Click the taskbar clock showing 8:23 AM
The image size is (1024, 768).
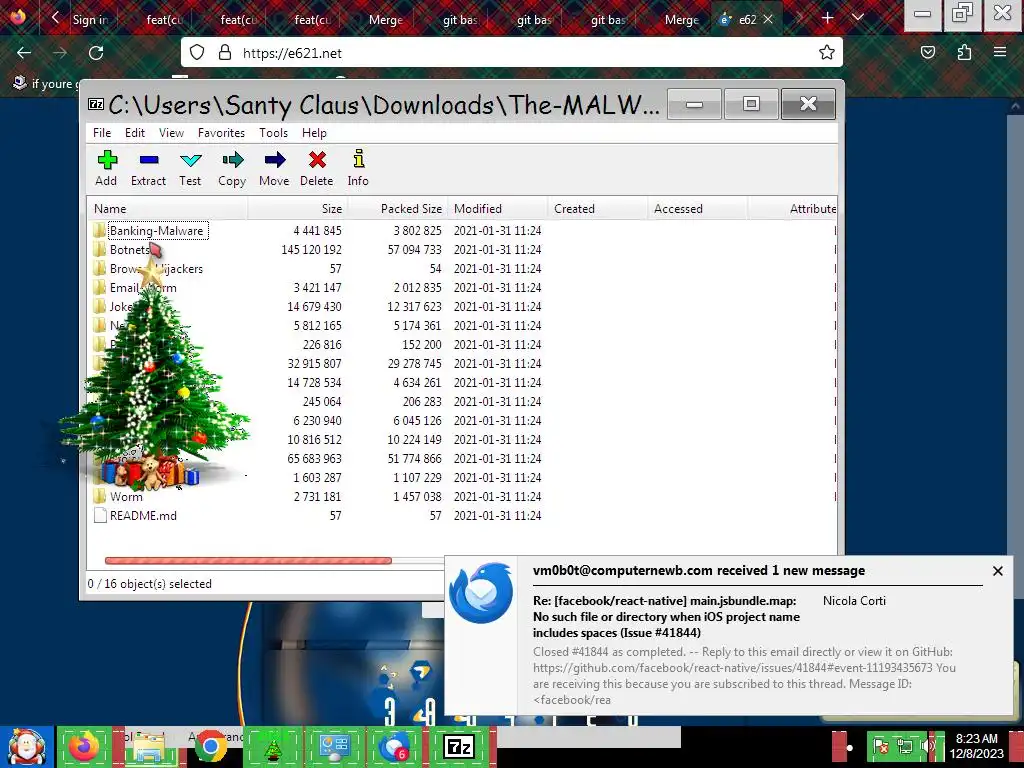[976, 746]
